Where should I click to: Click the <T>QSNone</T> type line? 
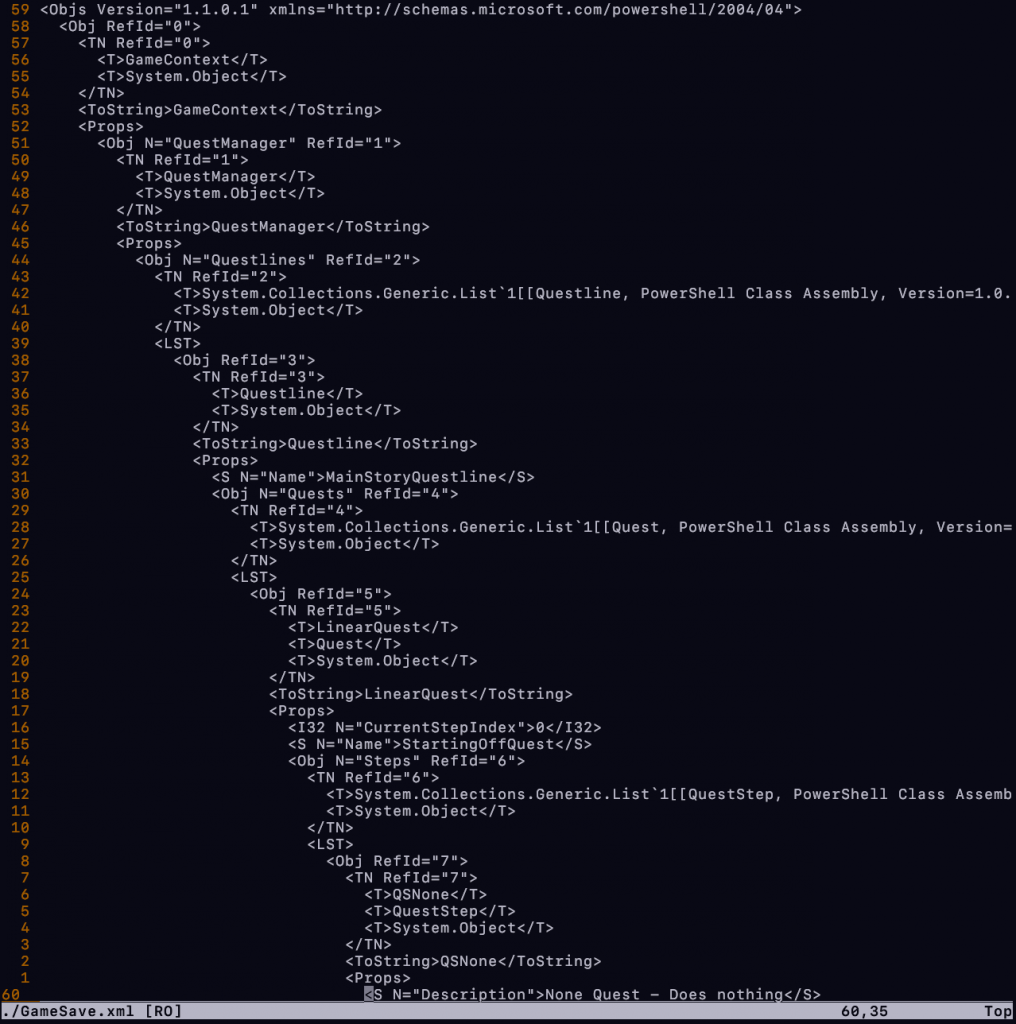pyautogui.click(x=425, y=894)
